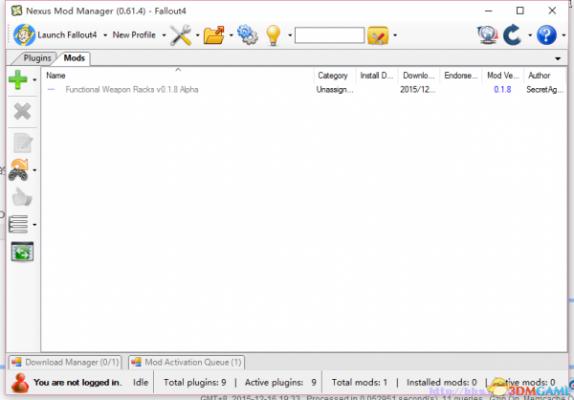Open the Download Manager tab
The image size is (574, 400).
click(x=66, y=362)
